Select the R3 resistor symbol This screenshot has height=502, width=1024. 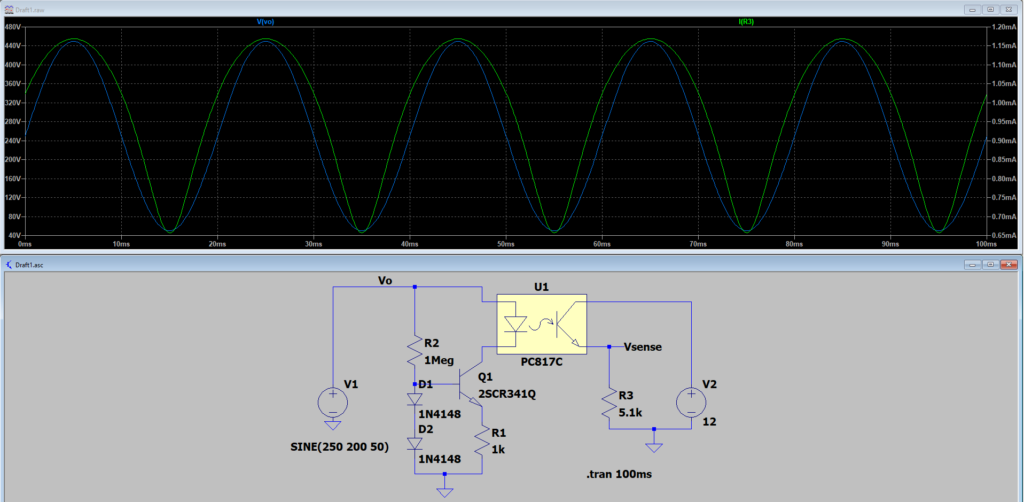611,403
